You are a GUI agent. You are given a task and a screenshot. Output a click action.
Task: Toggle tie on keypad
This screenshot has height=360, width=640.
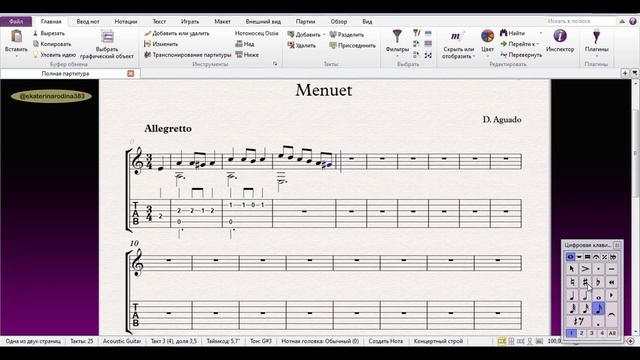[x=611, y=315]
